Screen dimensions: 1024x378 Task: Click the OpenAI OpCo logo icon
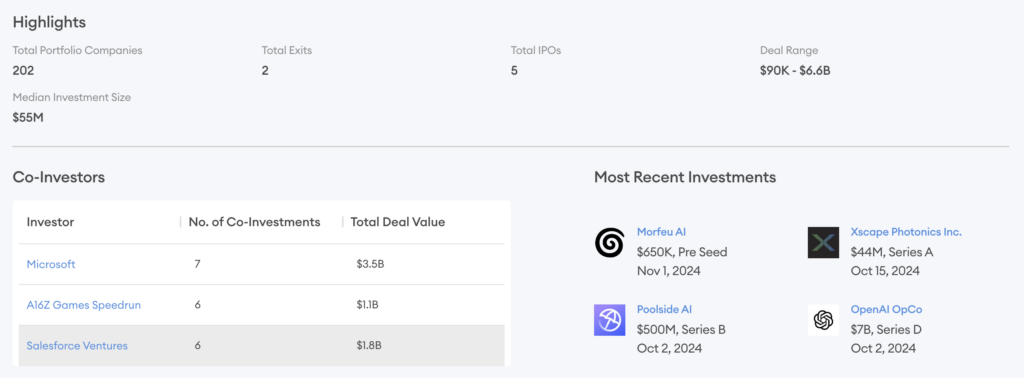point(823,320)
